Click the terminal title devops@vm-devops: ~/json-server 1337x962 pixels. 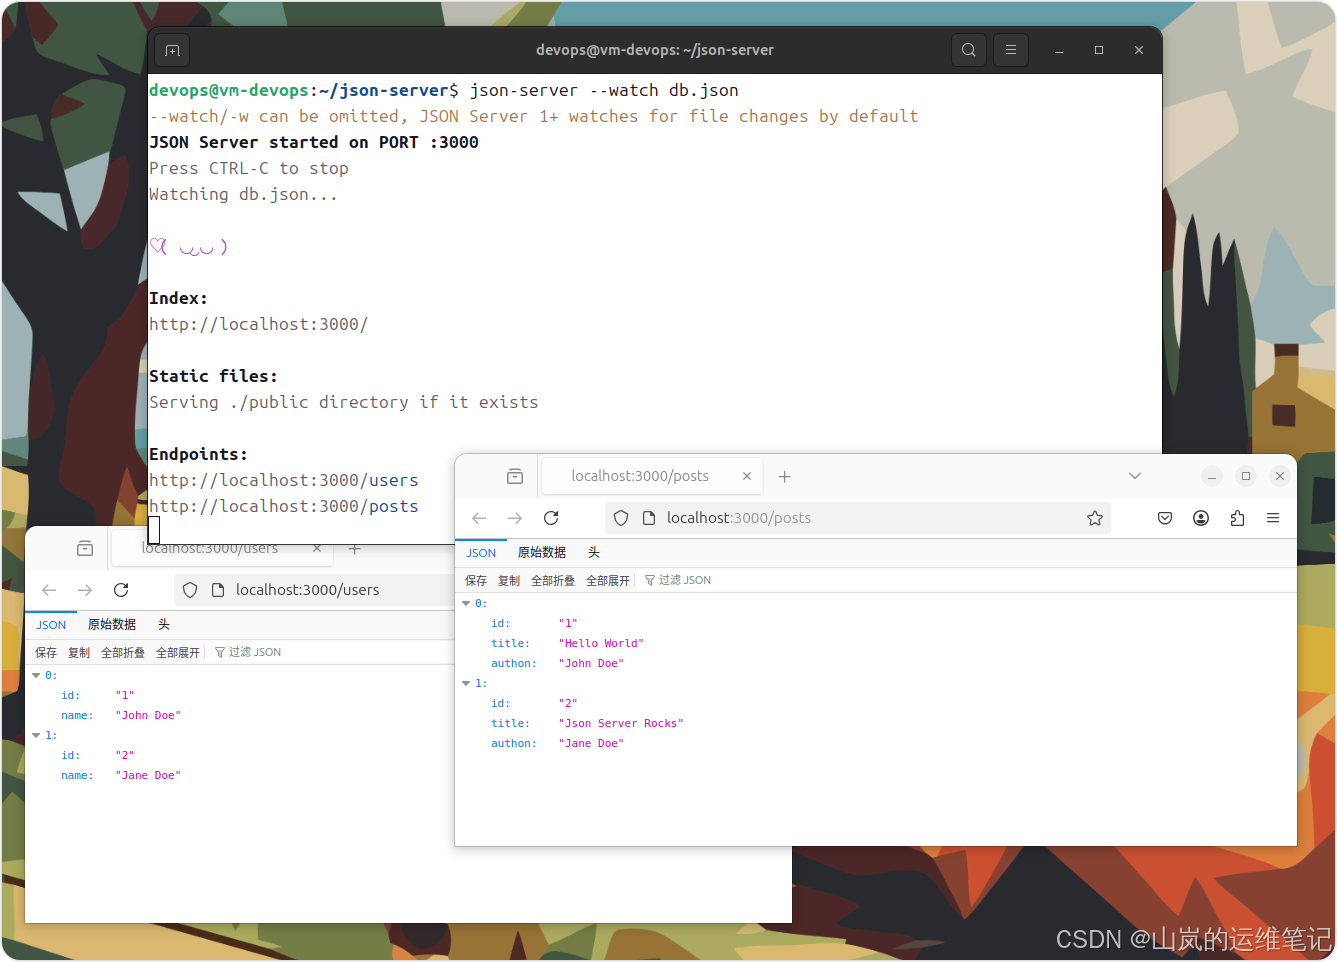655,50
